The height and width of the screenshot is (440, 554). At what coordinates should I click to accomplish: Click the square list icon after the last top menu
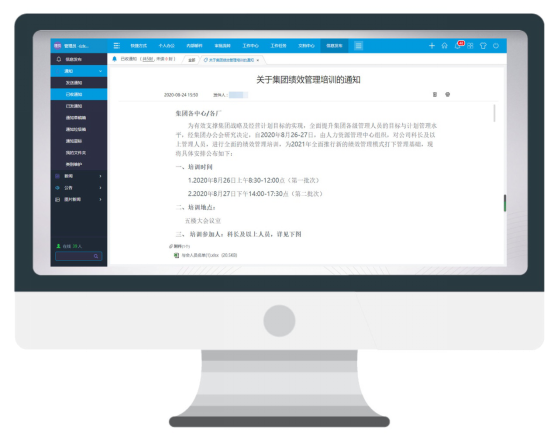358,46
